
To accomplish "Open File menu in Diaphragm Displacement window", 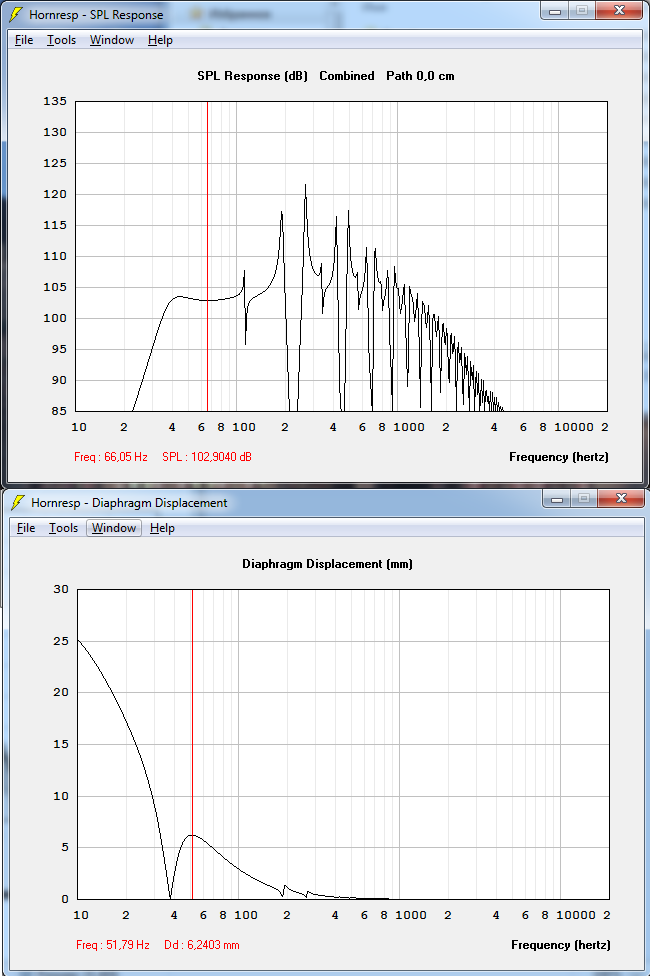I will tap(26, 528).
